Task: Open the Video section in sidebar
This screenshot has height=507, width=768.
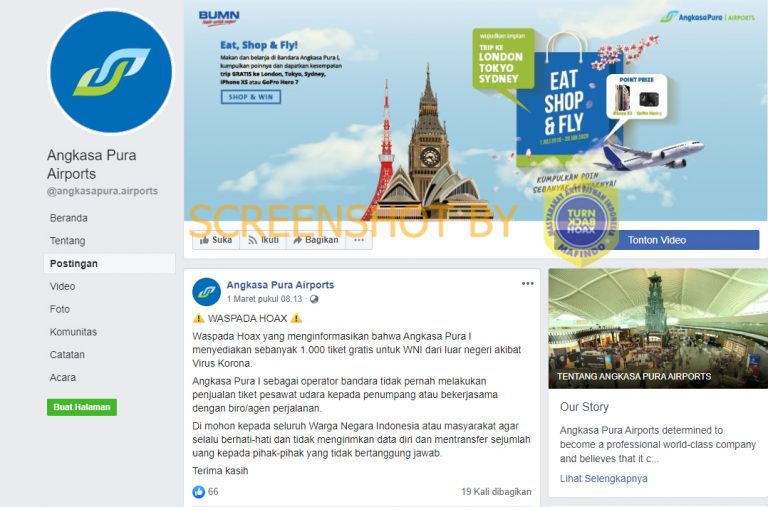Action: (x=62, y=286)
